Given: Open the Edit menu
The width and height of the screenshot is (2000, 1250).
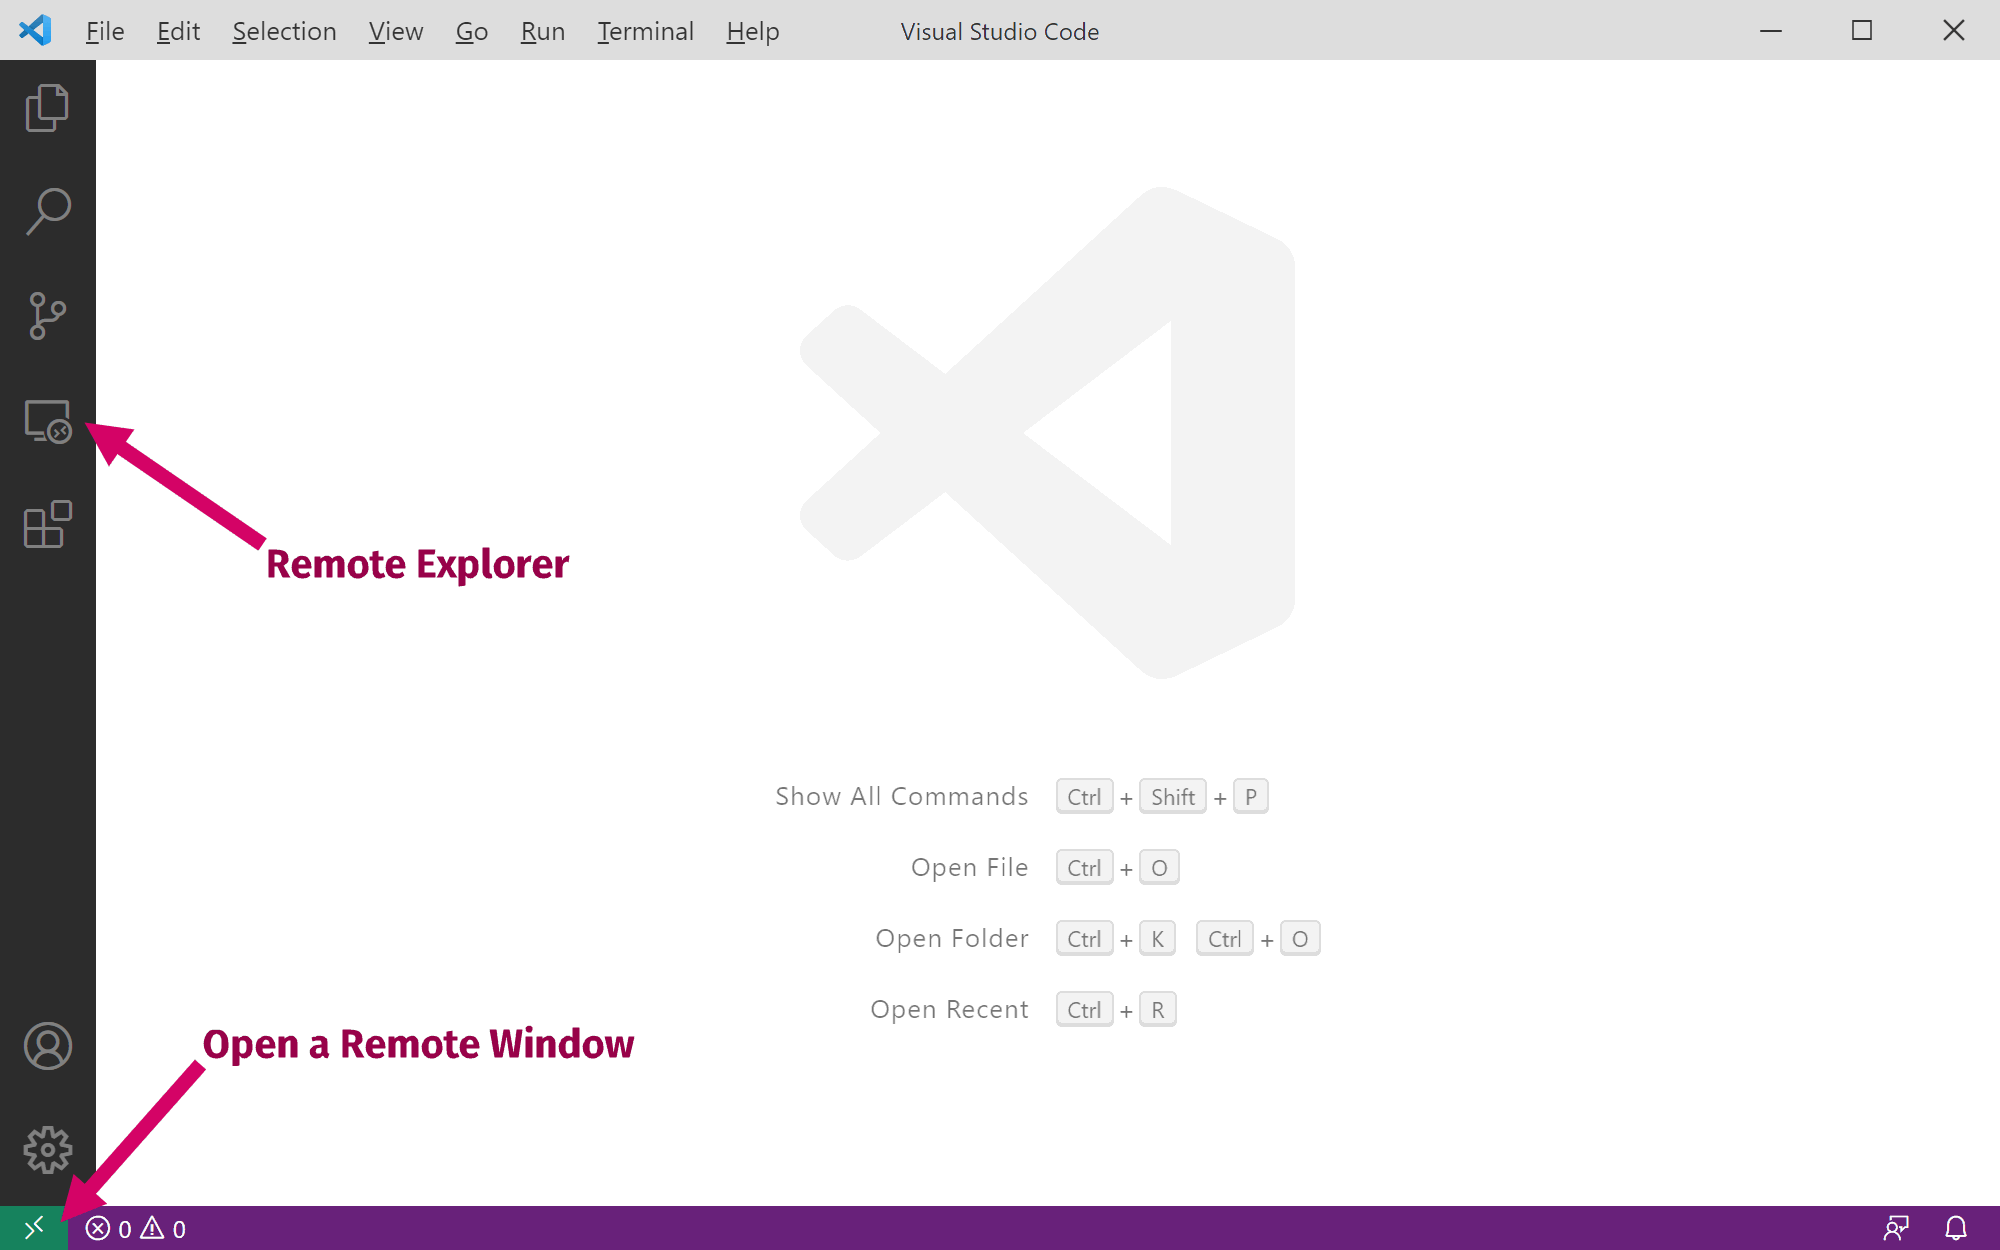Looking at the screenshot, I should click(x=178, y=32).
